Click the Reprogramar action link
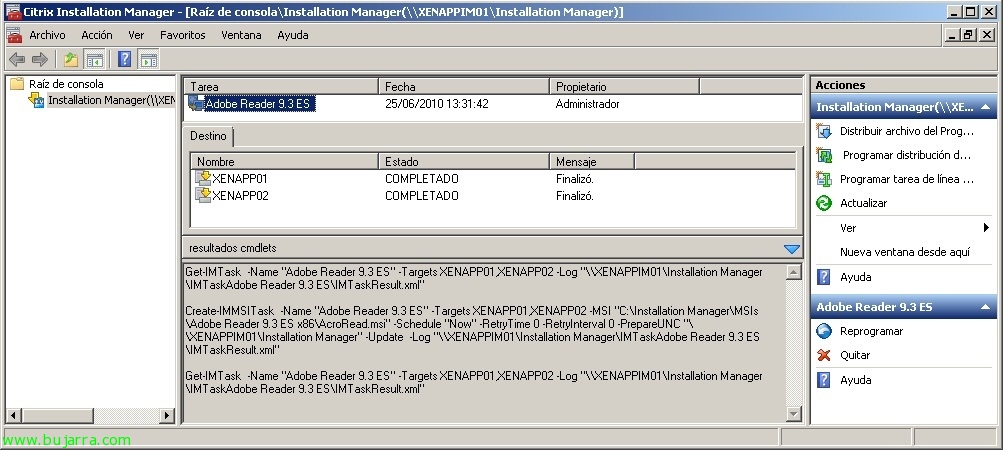 [x=871, y=331]
